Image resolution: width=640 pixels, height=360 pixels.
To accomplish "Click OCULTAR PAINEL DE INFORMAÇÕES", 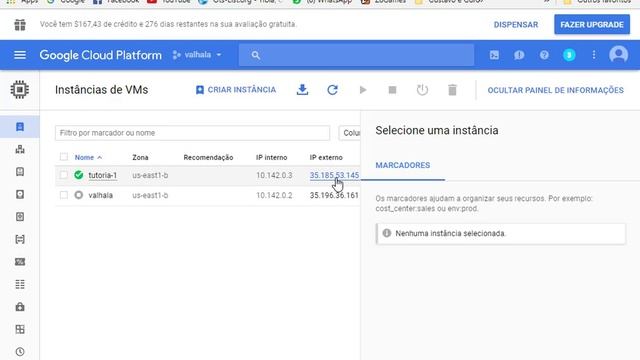I will point(556,90).
